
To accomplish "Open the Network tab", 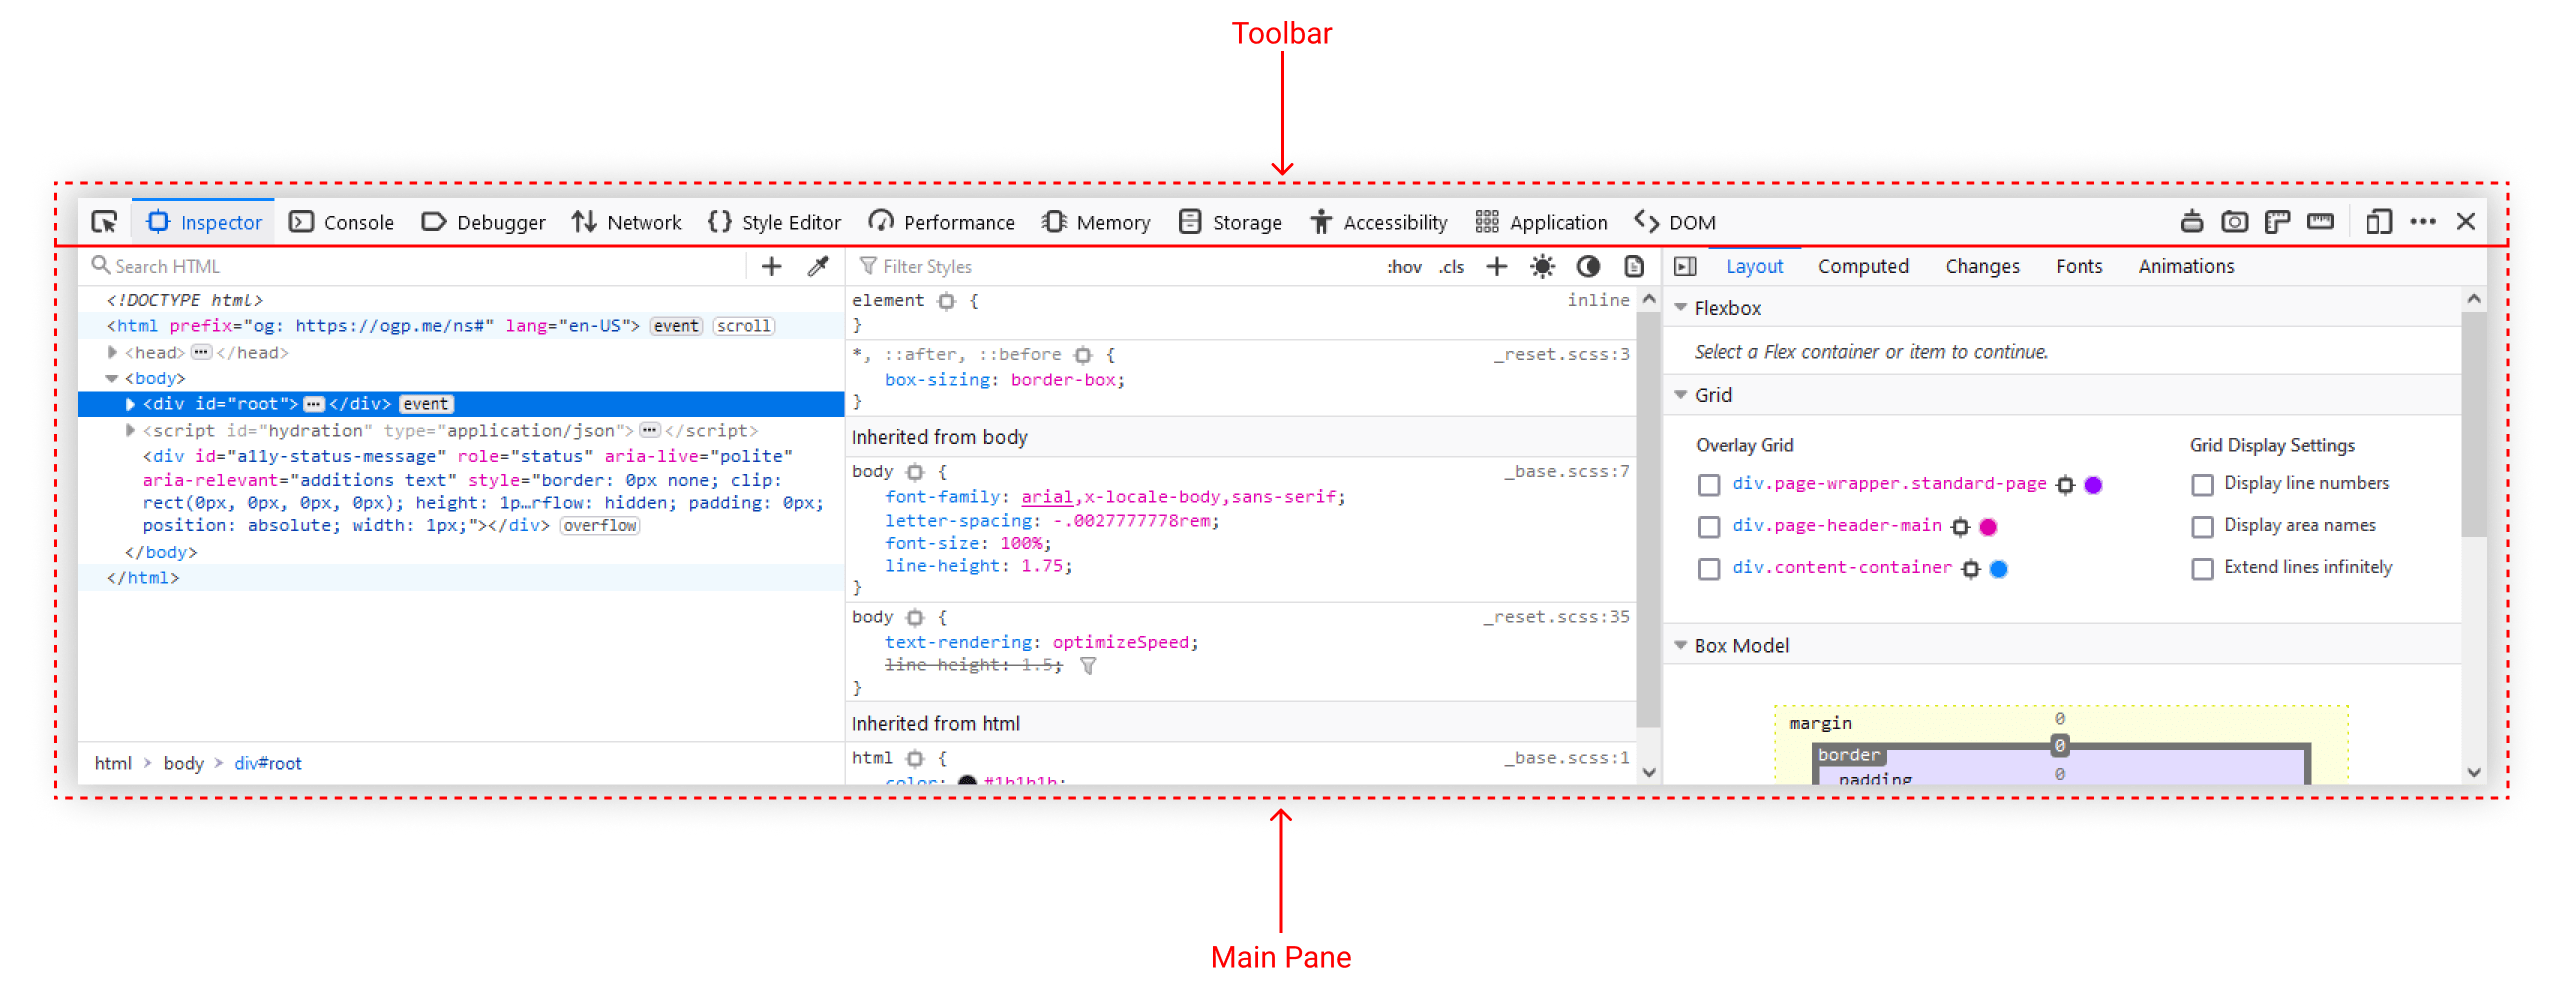I will coord(626,222).
